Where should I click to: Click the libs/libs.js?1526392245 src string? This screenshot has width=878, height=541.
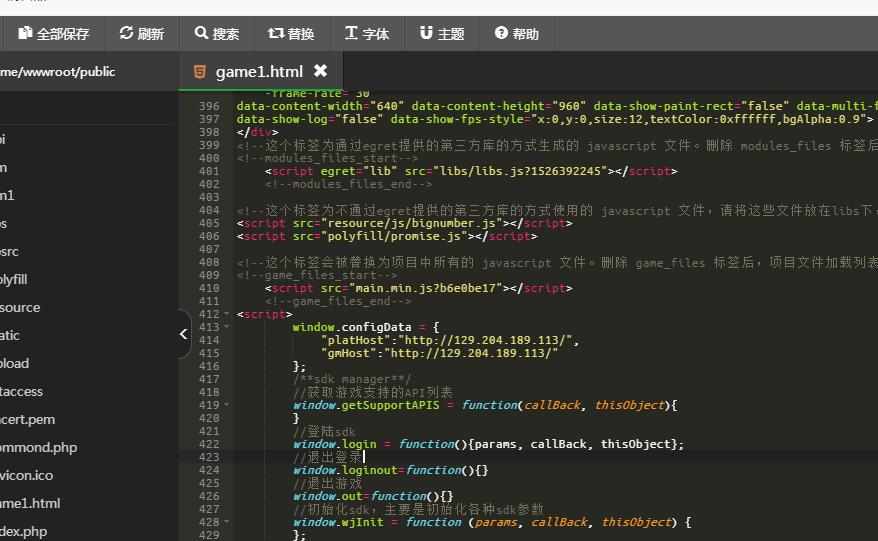[521, 171]
